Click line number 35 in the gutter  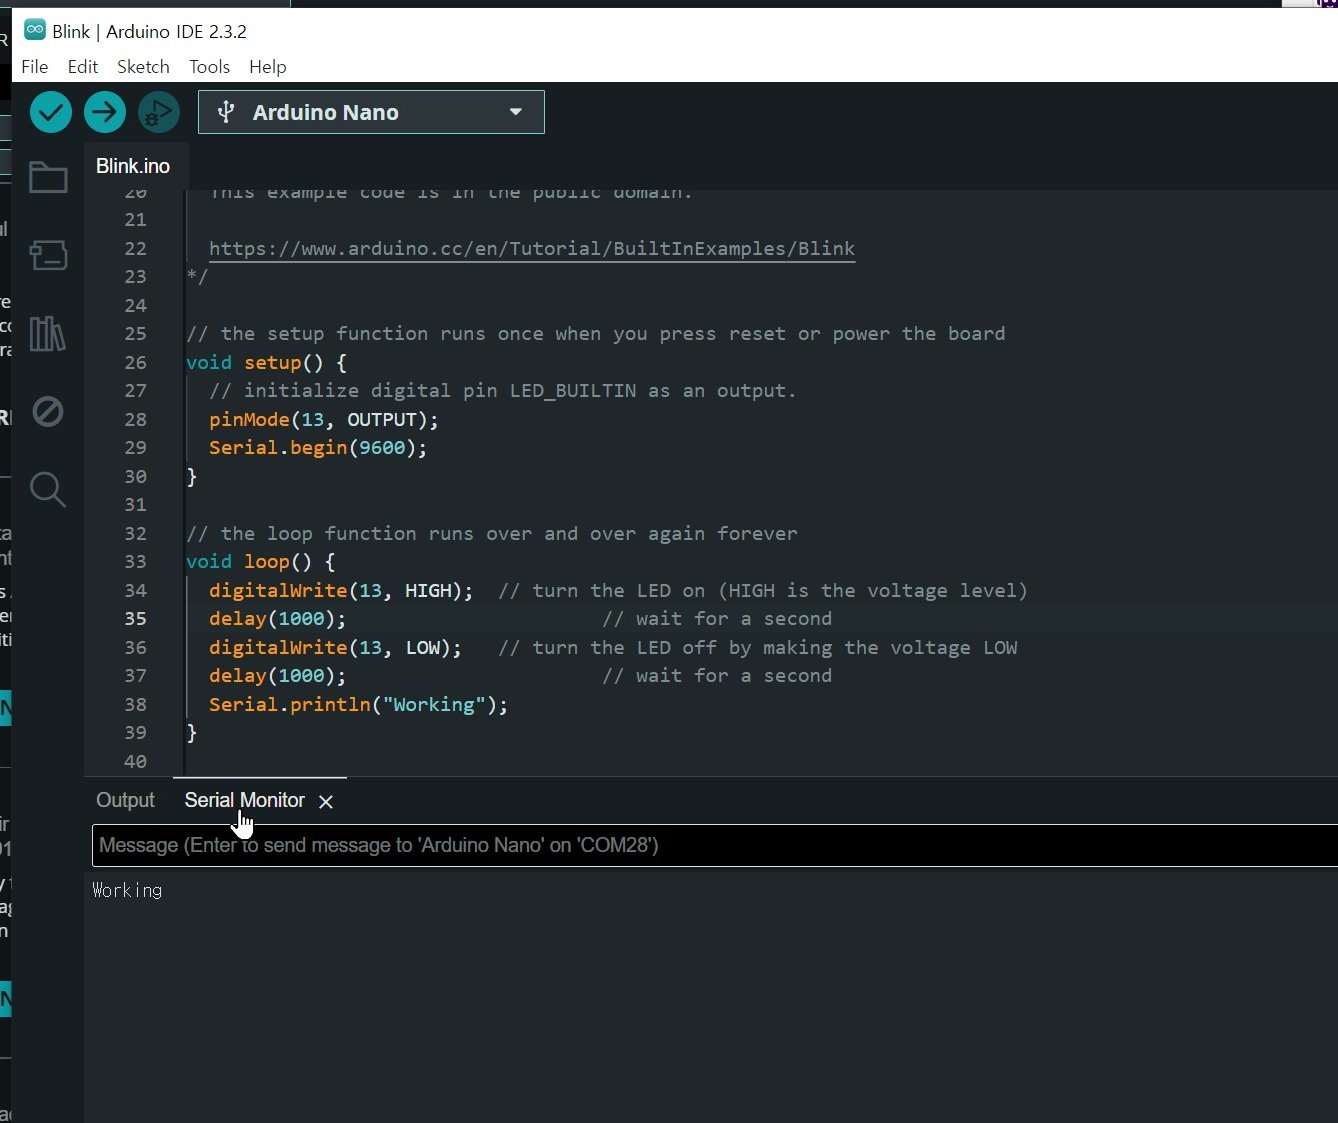[136, 619]
